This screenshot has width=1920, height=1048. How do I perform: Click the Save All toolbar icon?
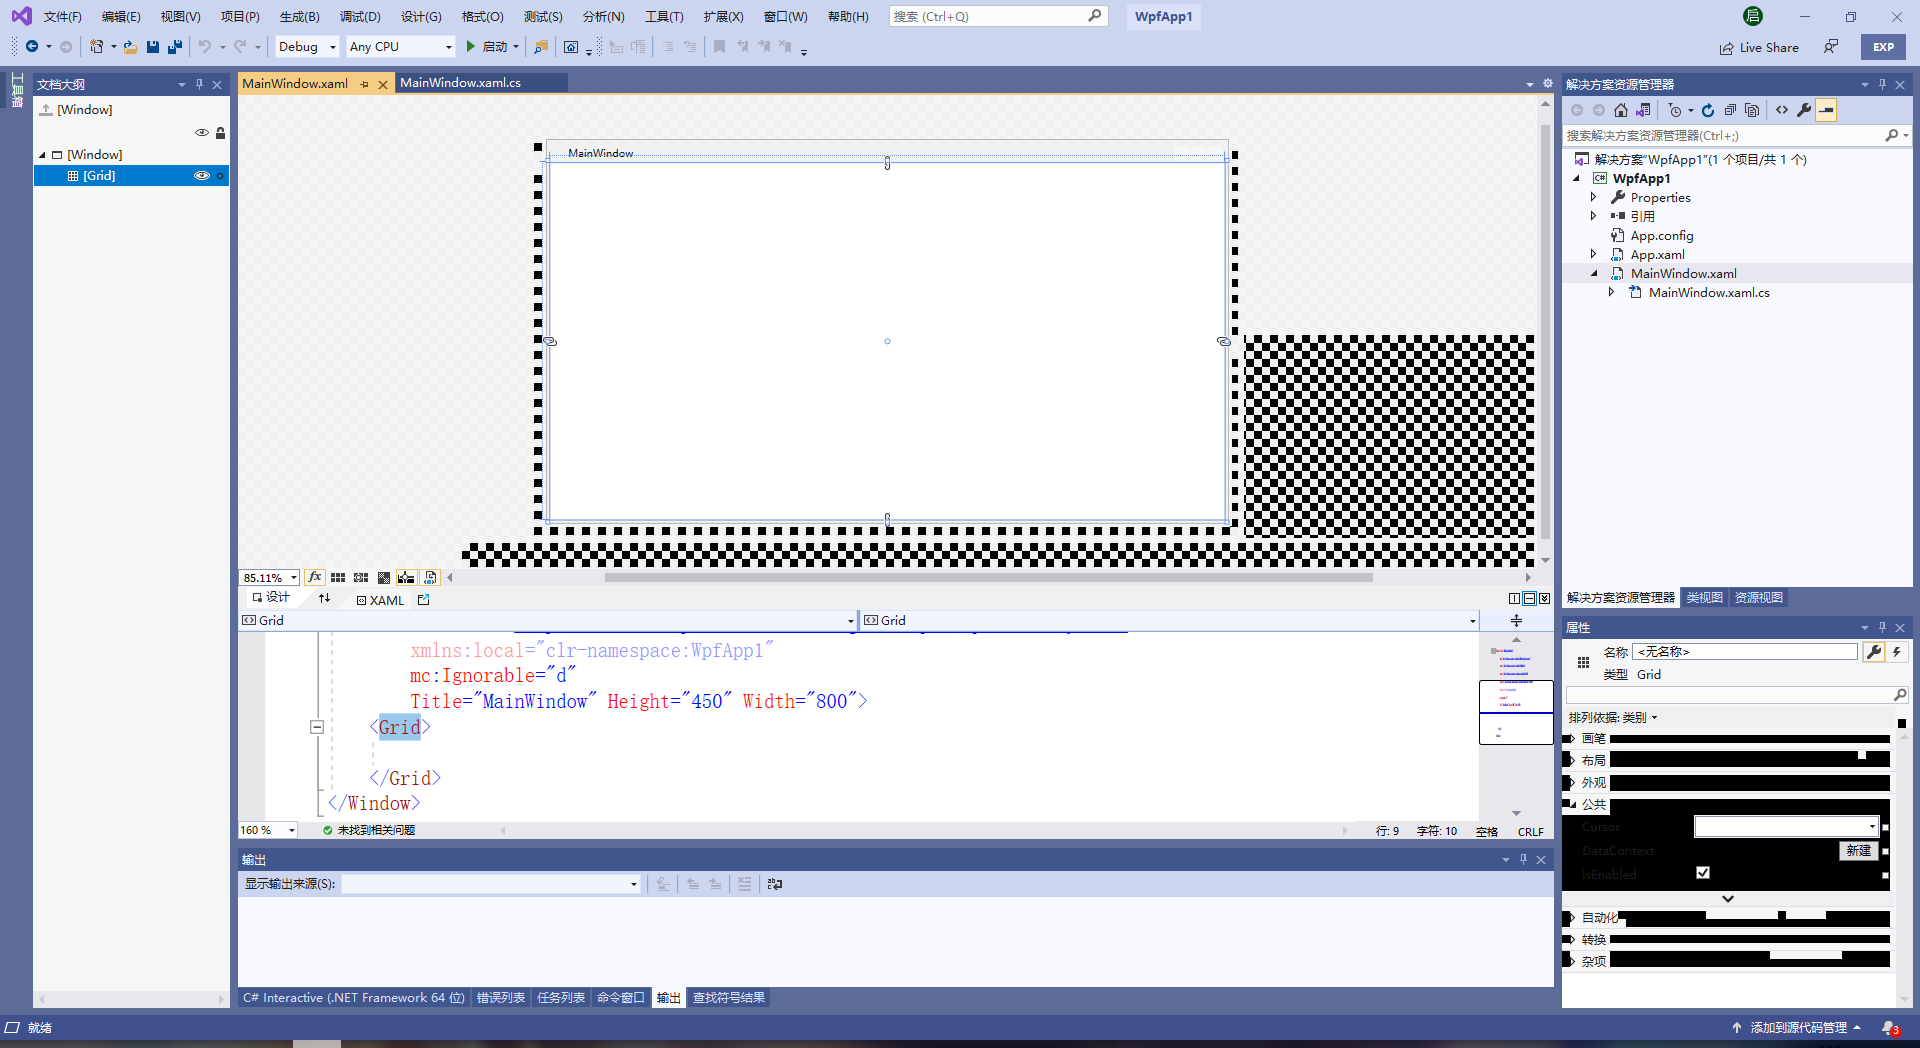click(174, 46)
